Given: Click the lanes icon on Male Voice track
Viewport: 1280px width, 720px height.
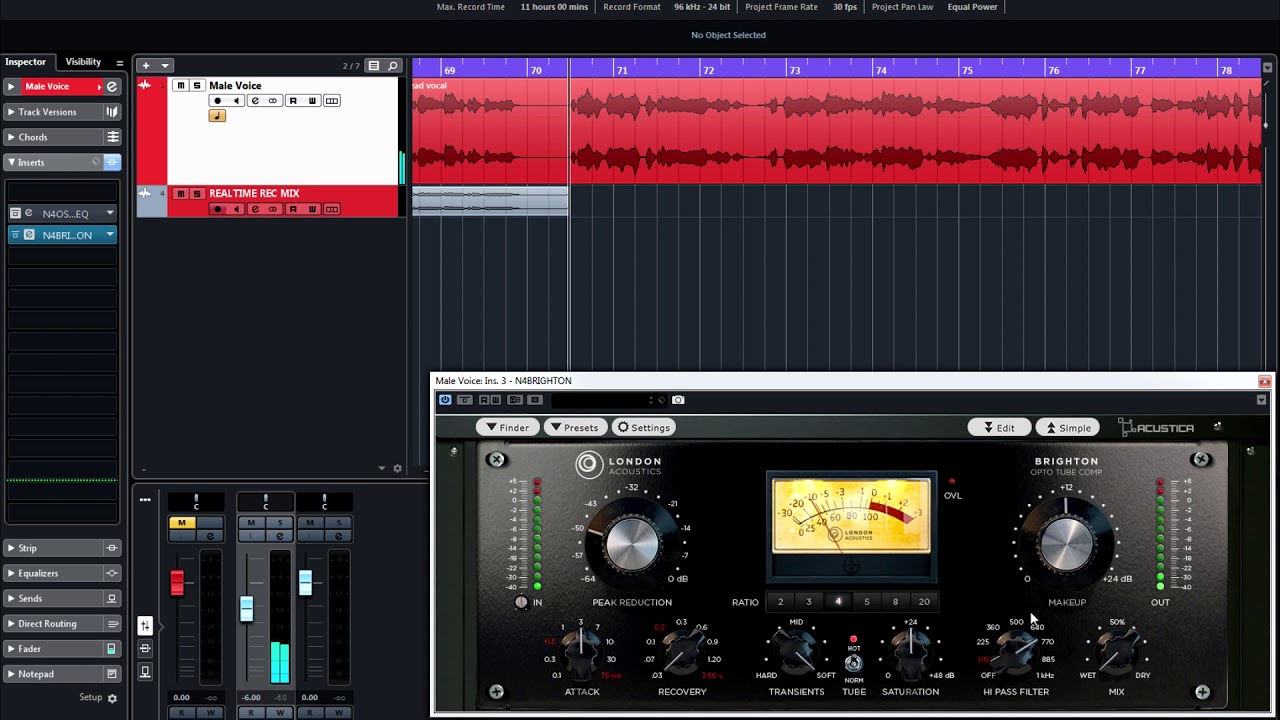Looking at the screenshot, I should click(x=332, y=101).
